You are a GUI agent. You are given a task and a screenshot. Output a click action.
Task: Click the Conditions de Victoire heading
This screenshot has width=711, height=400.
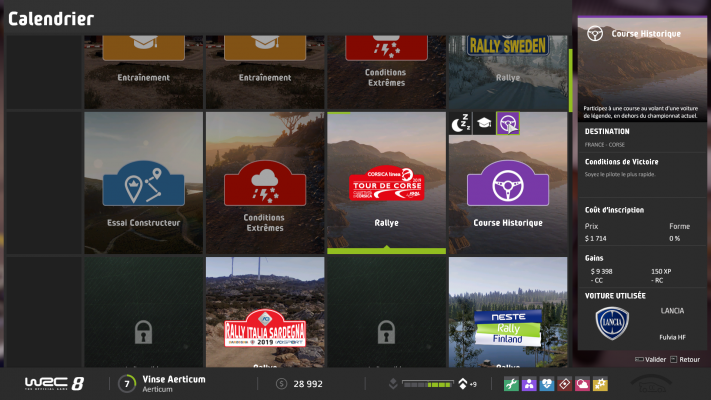click(621, 162)
